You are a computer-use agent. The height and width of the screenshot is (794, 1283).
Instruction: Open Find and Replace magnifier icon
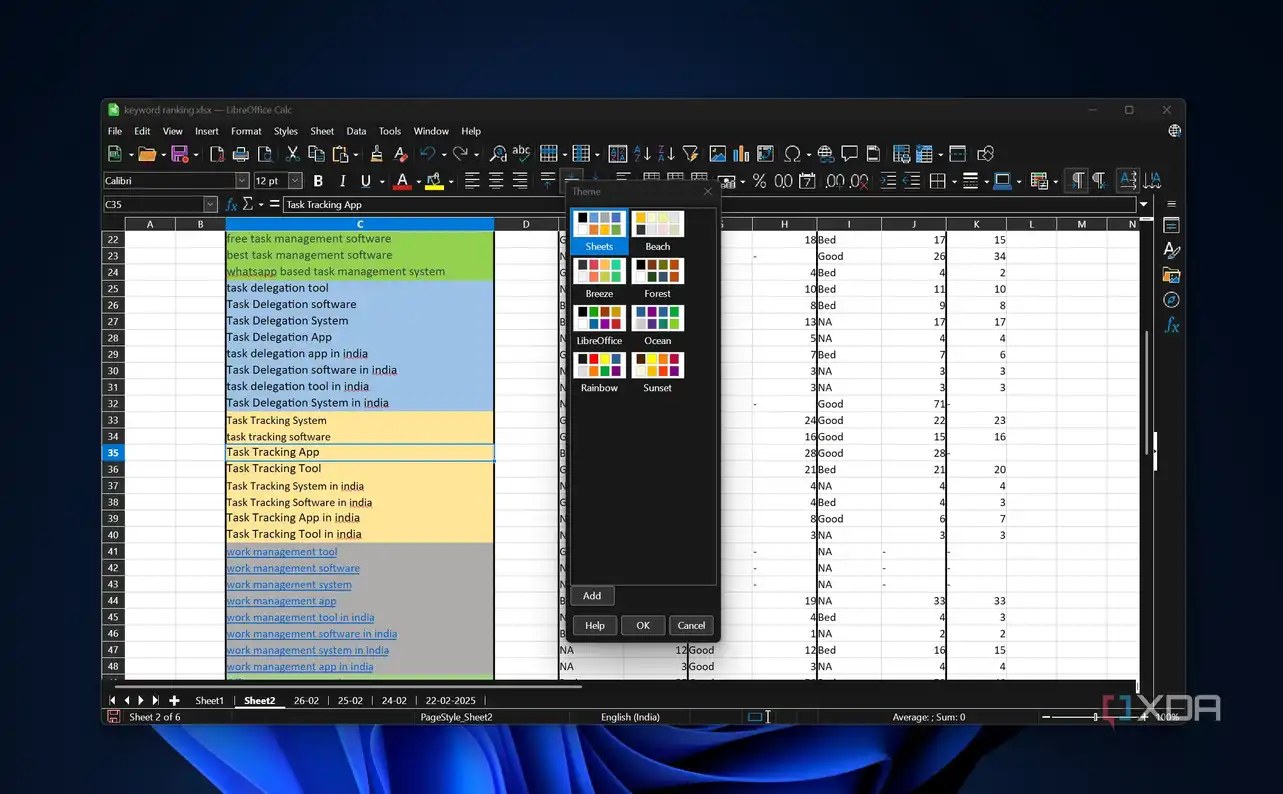pyautogui.click(x=497, y=154)
